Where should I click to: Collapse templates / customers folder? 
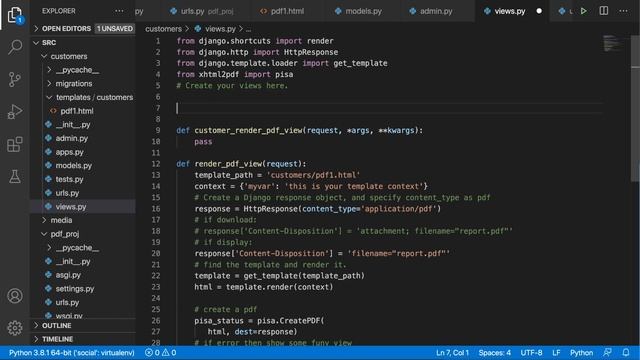coord(94,97)
